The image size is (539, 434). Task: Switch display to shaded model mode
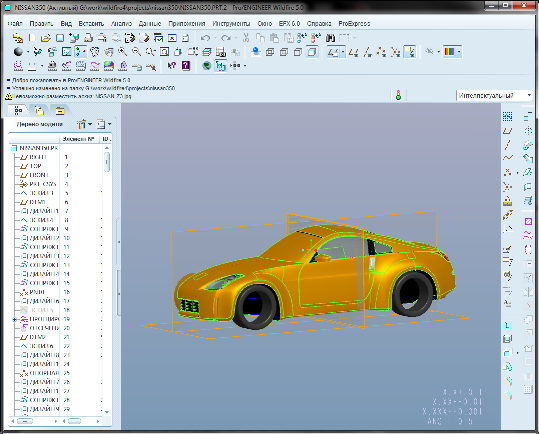[x=312, y=52]
